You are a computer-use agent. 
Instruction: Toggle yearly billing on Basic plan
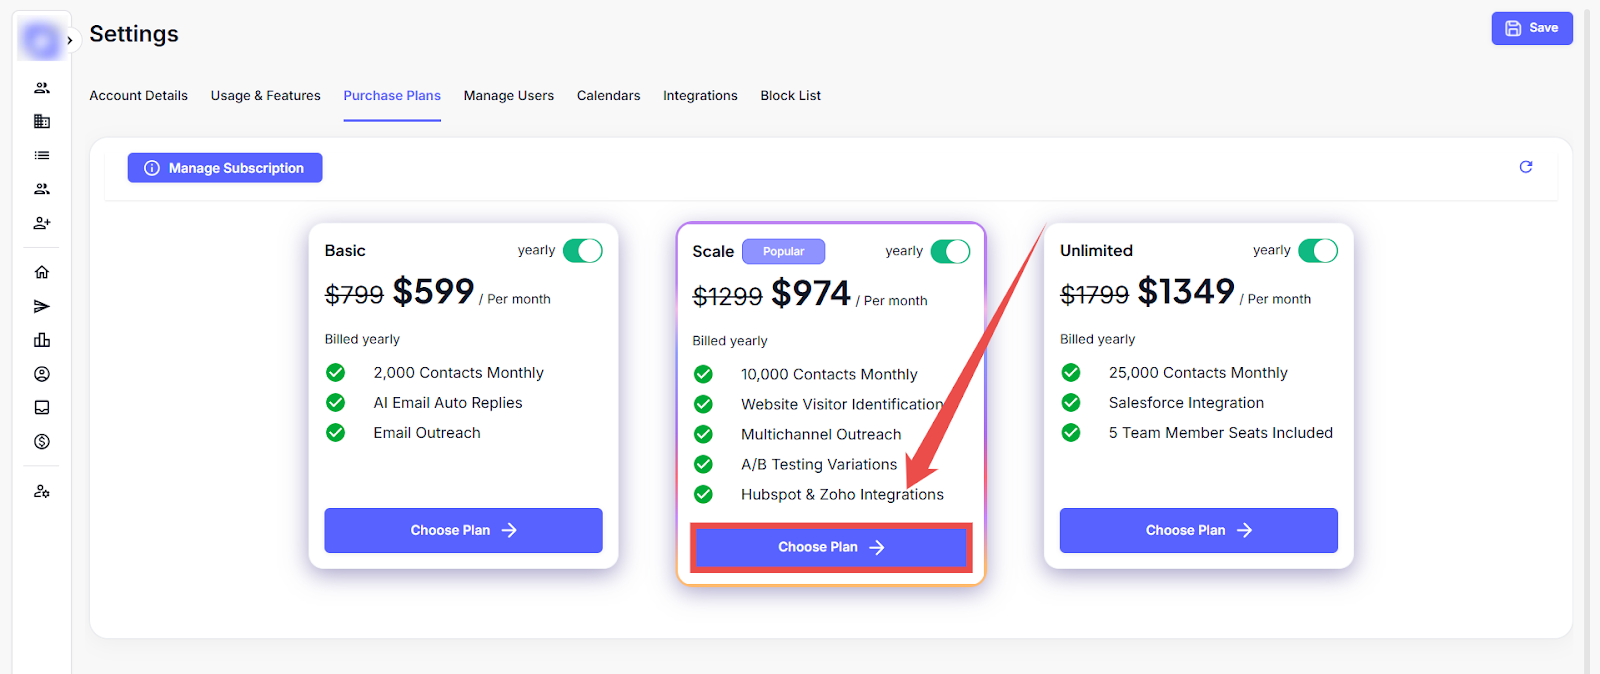click(583, 250)
